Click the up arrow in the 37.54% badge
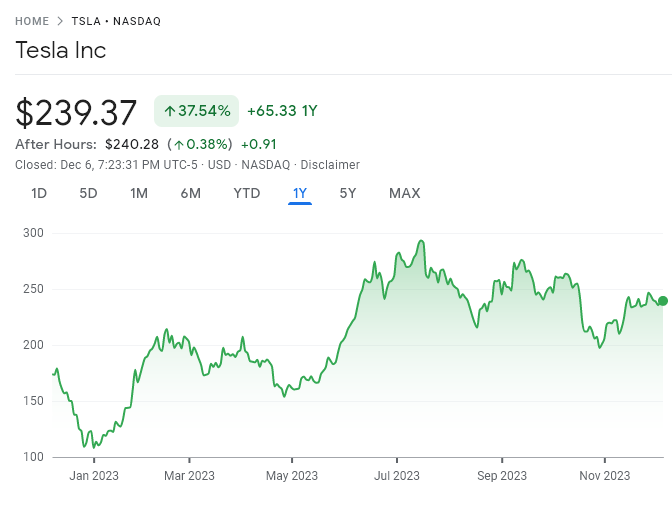This screenshot has width=672, height=515. (169, 111)
